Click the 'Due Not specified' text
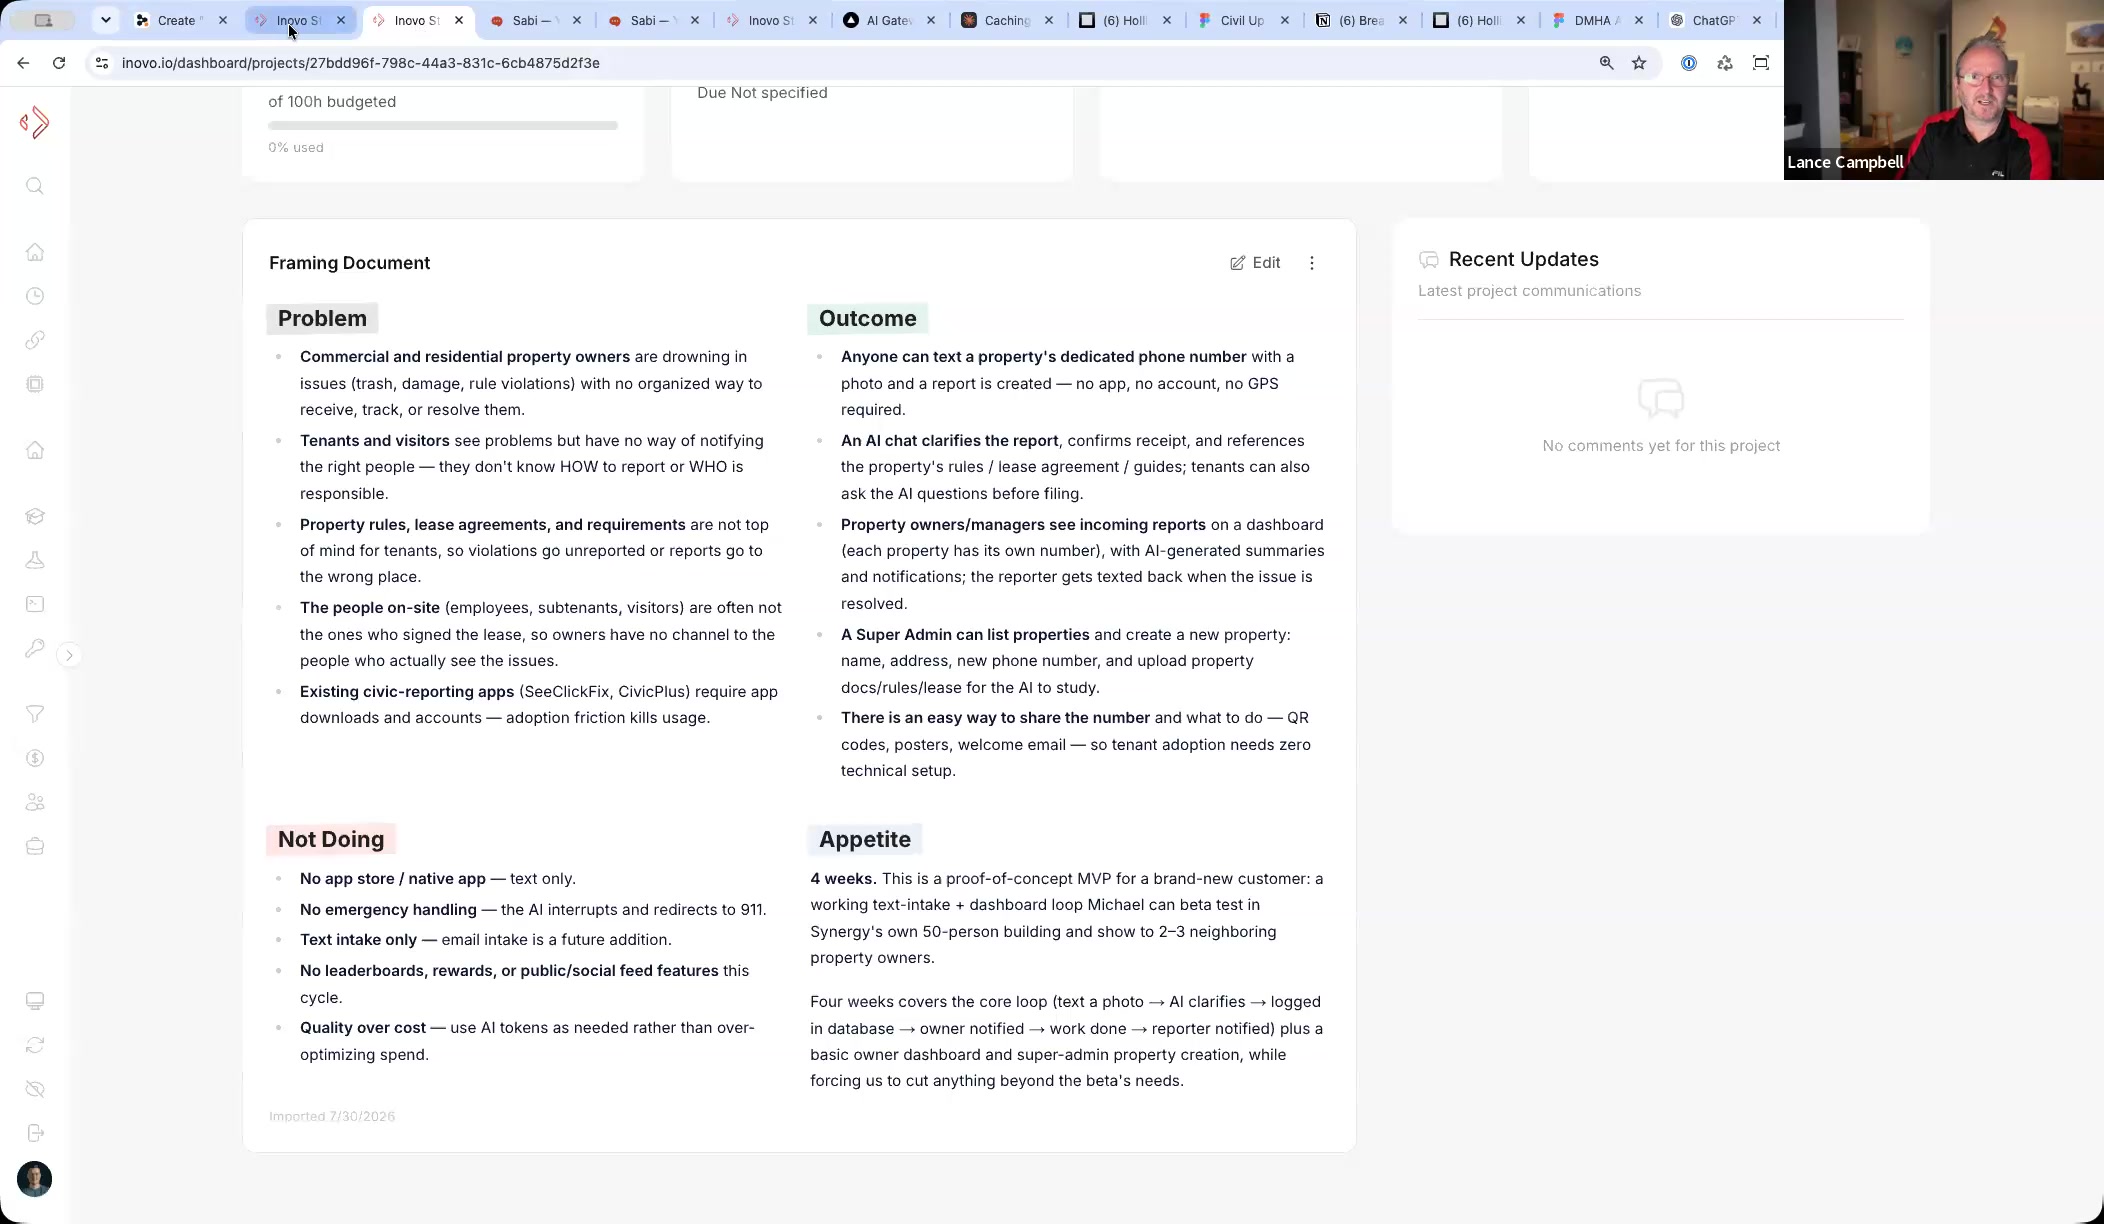2104x1224 pixels. tap(762, 93)
